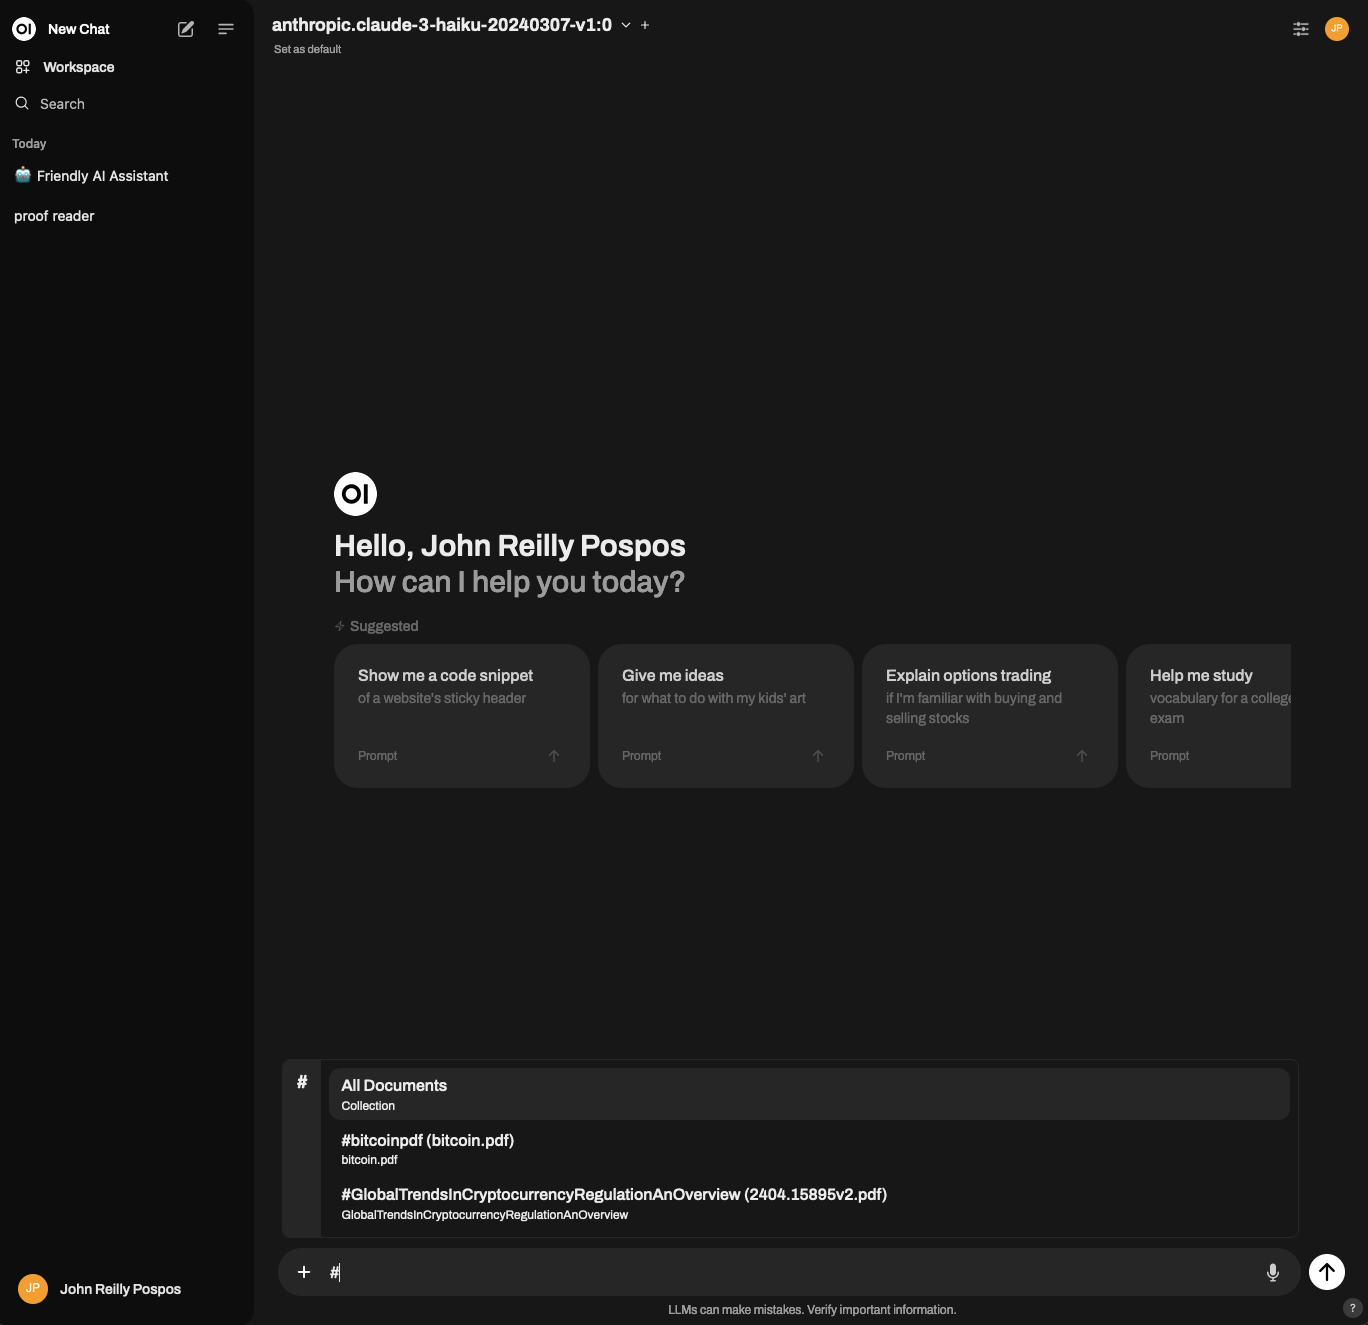Click the robot emoji beside Friendly AI Assistant

click(23, 175)
